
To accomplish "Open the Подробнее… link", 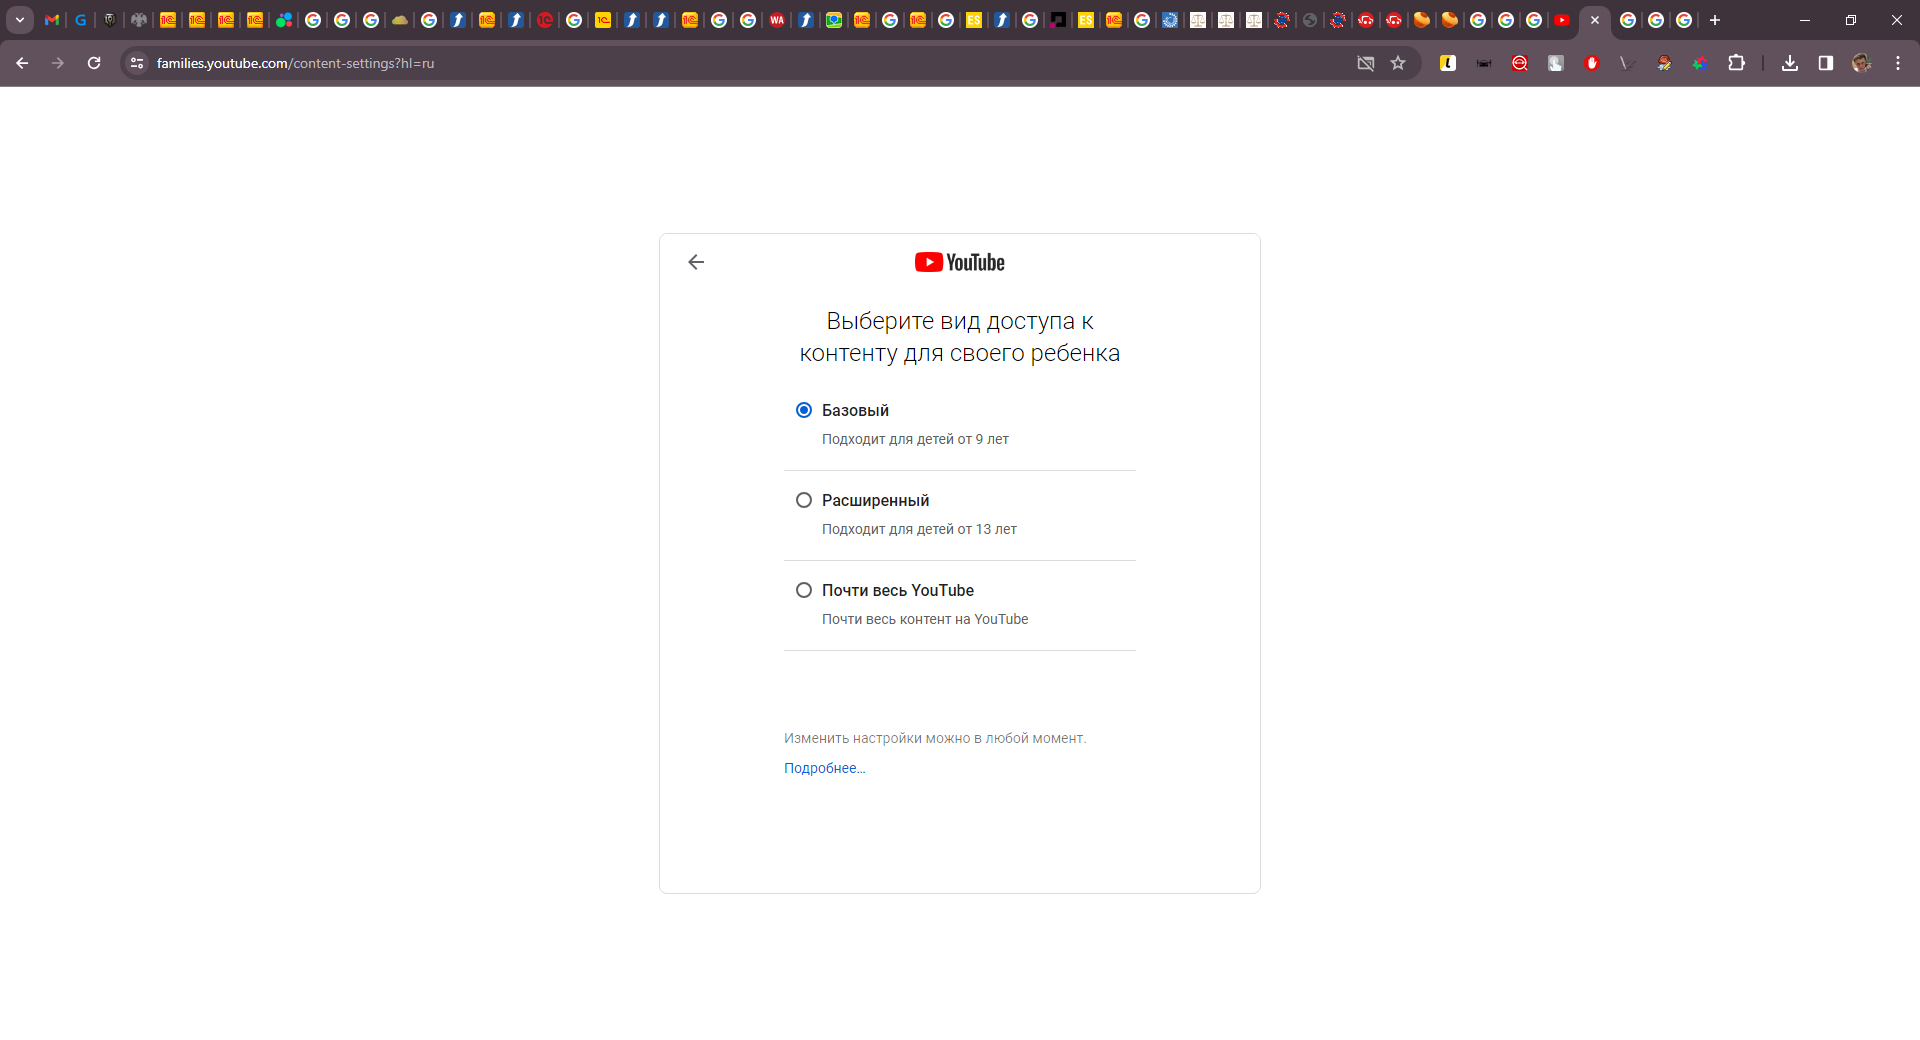I will click(x=825, y=768).
